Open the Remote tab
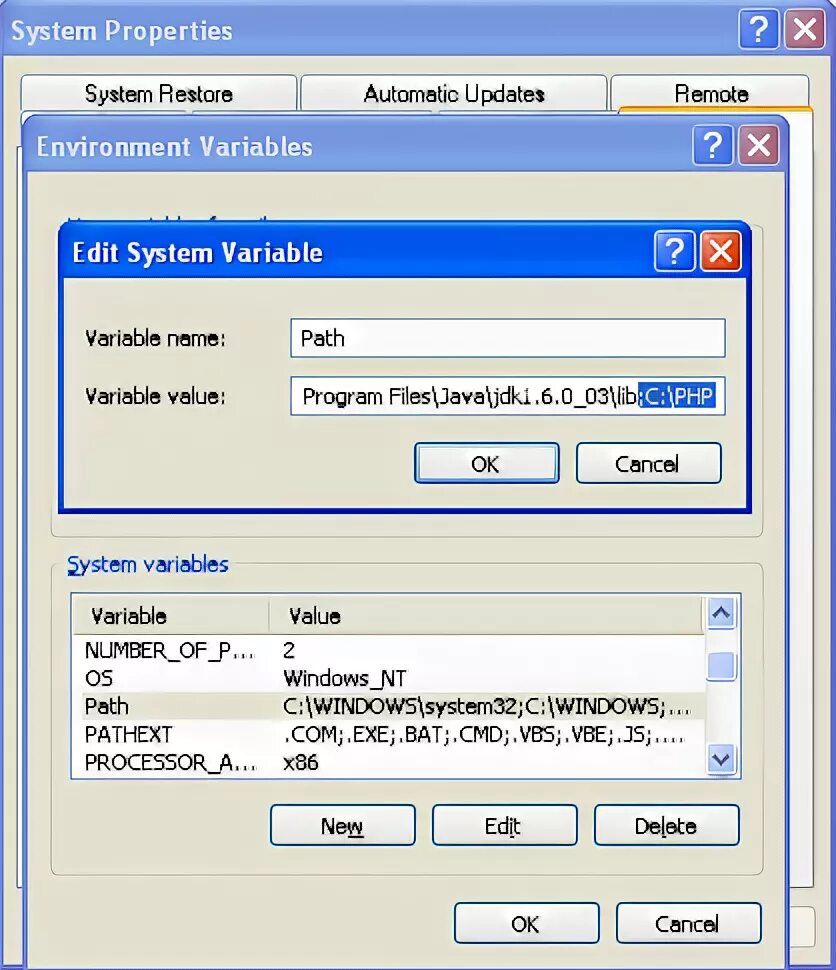The width and height of the screenshot is (836, 970). point(711,93)
